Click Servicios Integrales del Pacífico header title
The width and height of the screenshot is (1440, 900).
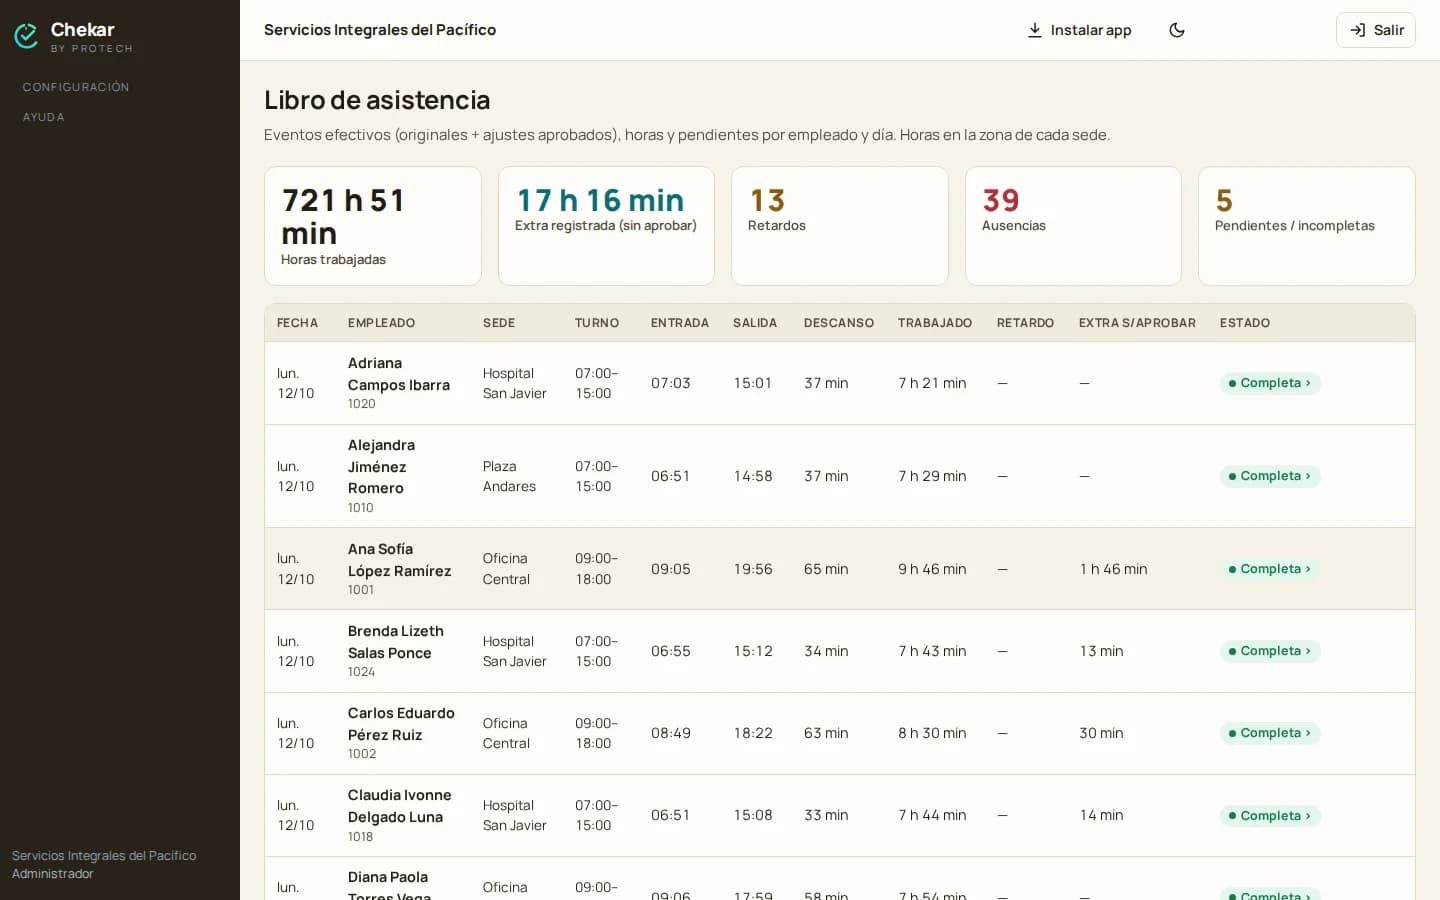coord(380,30)
